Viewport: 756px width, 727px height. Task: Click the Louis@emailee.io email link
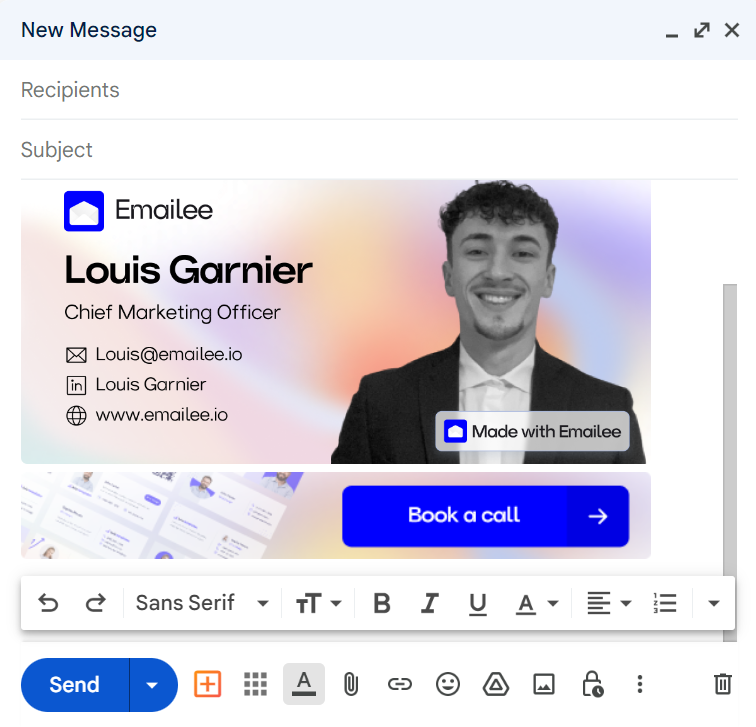point(169,354)
